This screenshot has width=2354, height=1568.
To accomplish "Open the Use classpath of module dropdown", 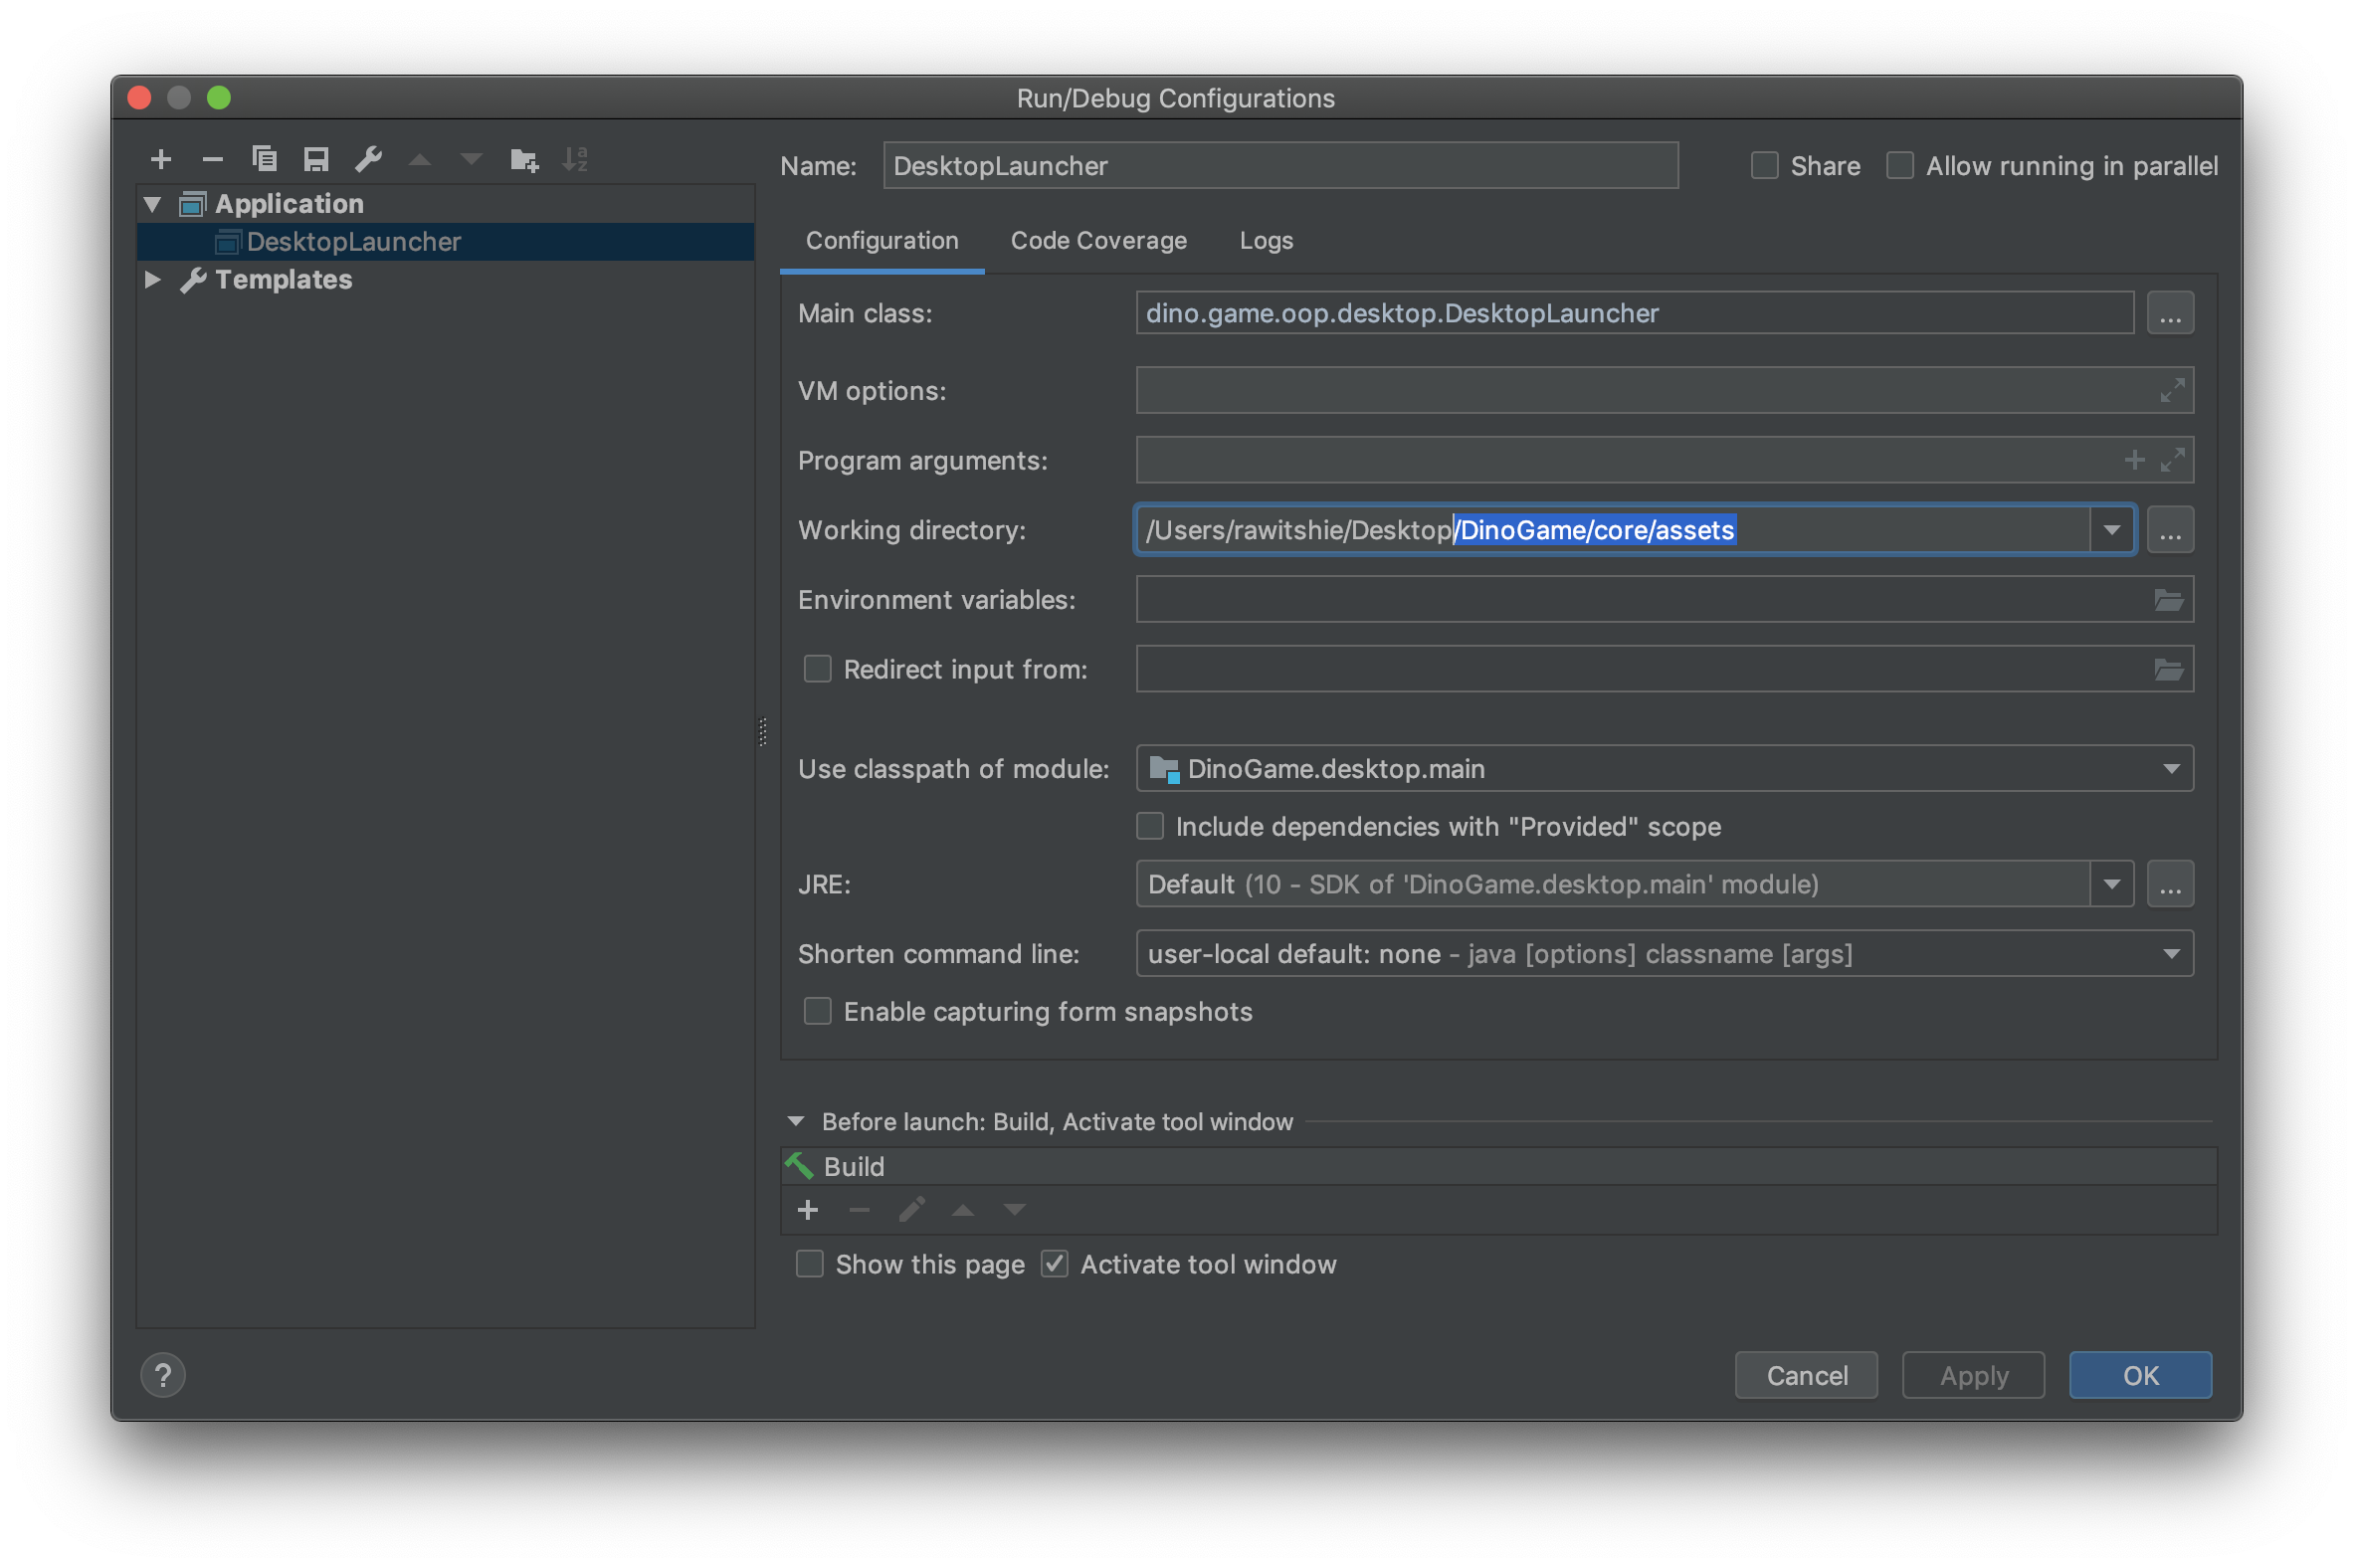I will [2170, 769].
